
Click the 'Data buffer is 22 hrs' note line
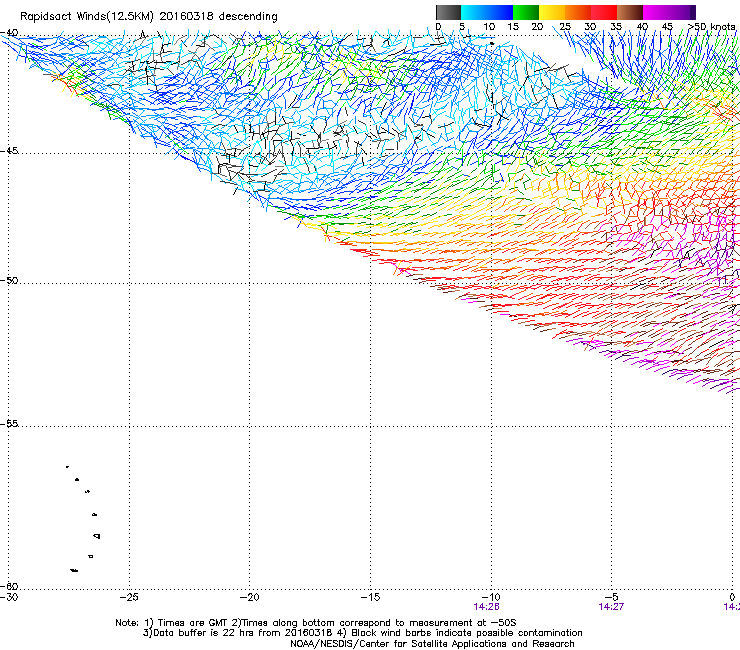coord(362,633)
